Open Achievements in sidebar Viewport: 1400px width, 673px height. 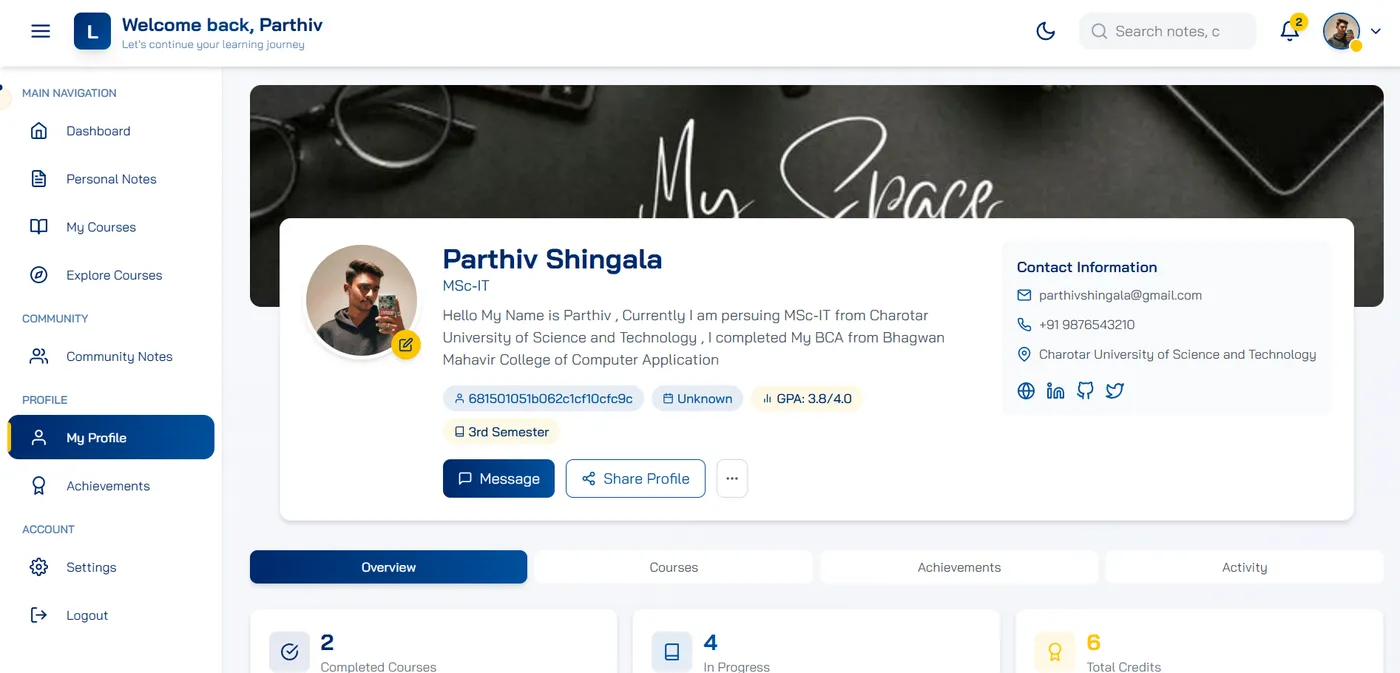111,486
